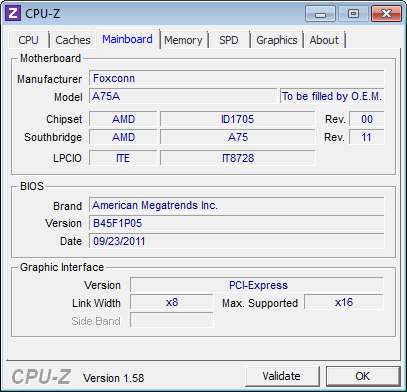This screenshot has height=392, width=407.
Task: Click the Mainboard tab
Action: coord(127,39)
